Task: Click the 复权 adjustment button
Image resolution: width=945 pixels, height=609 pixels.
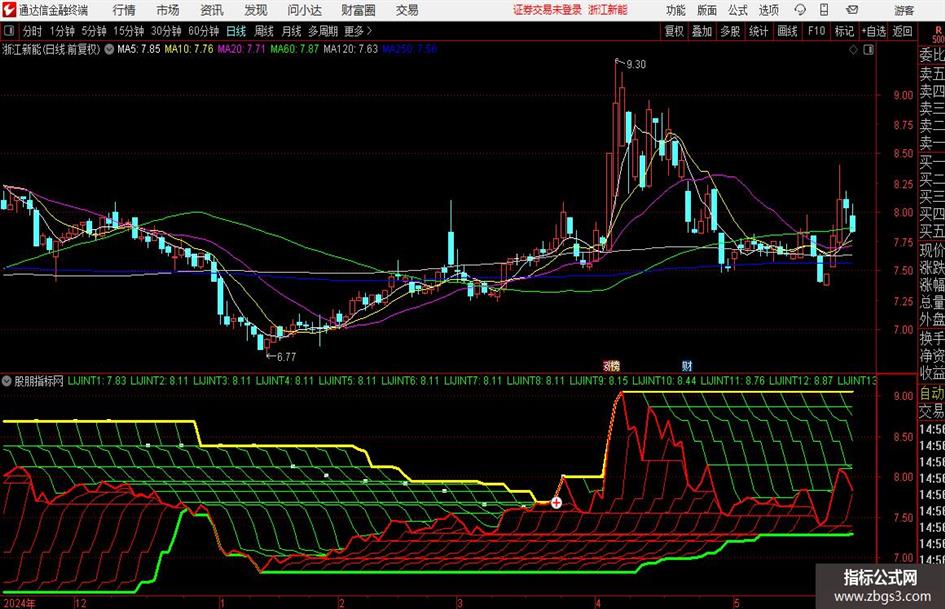Action: click(x=674, y=31)
